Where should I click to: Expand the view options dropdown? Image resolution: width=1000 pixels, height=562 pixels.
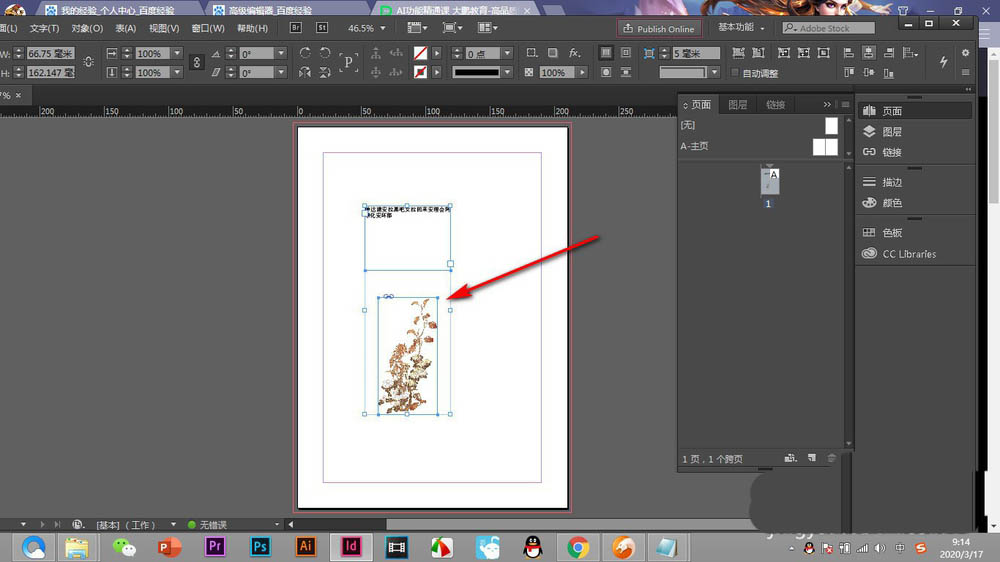[x=418, y=27]
